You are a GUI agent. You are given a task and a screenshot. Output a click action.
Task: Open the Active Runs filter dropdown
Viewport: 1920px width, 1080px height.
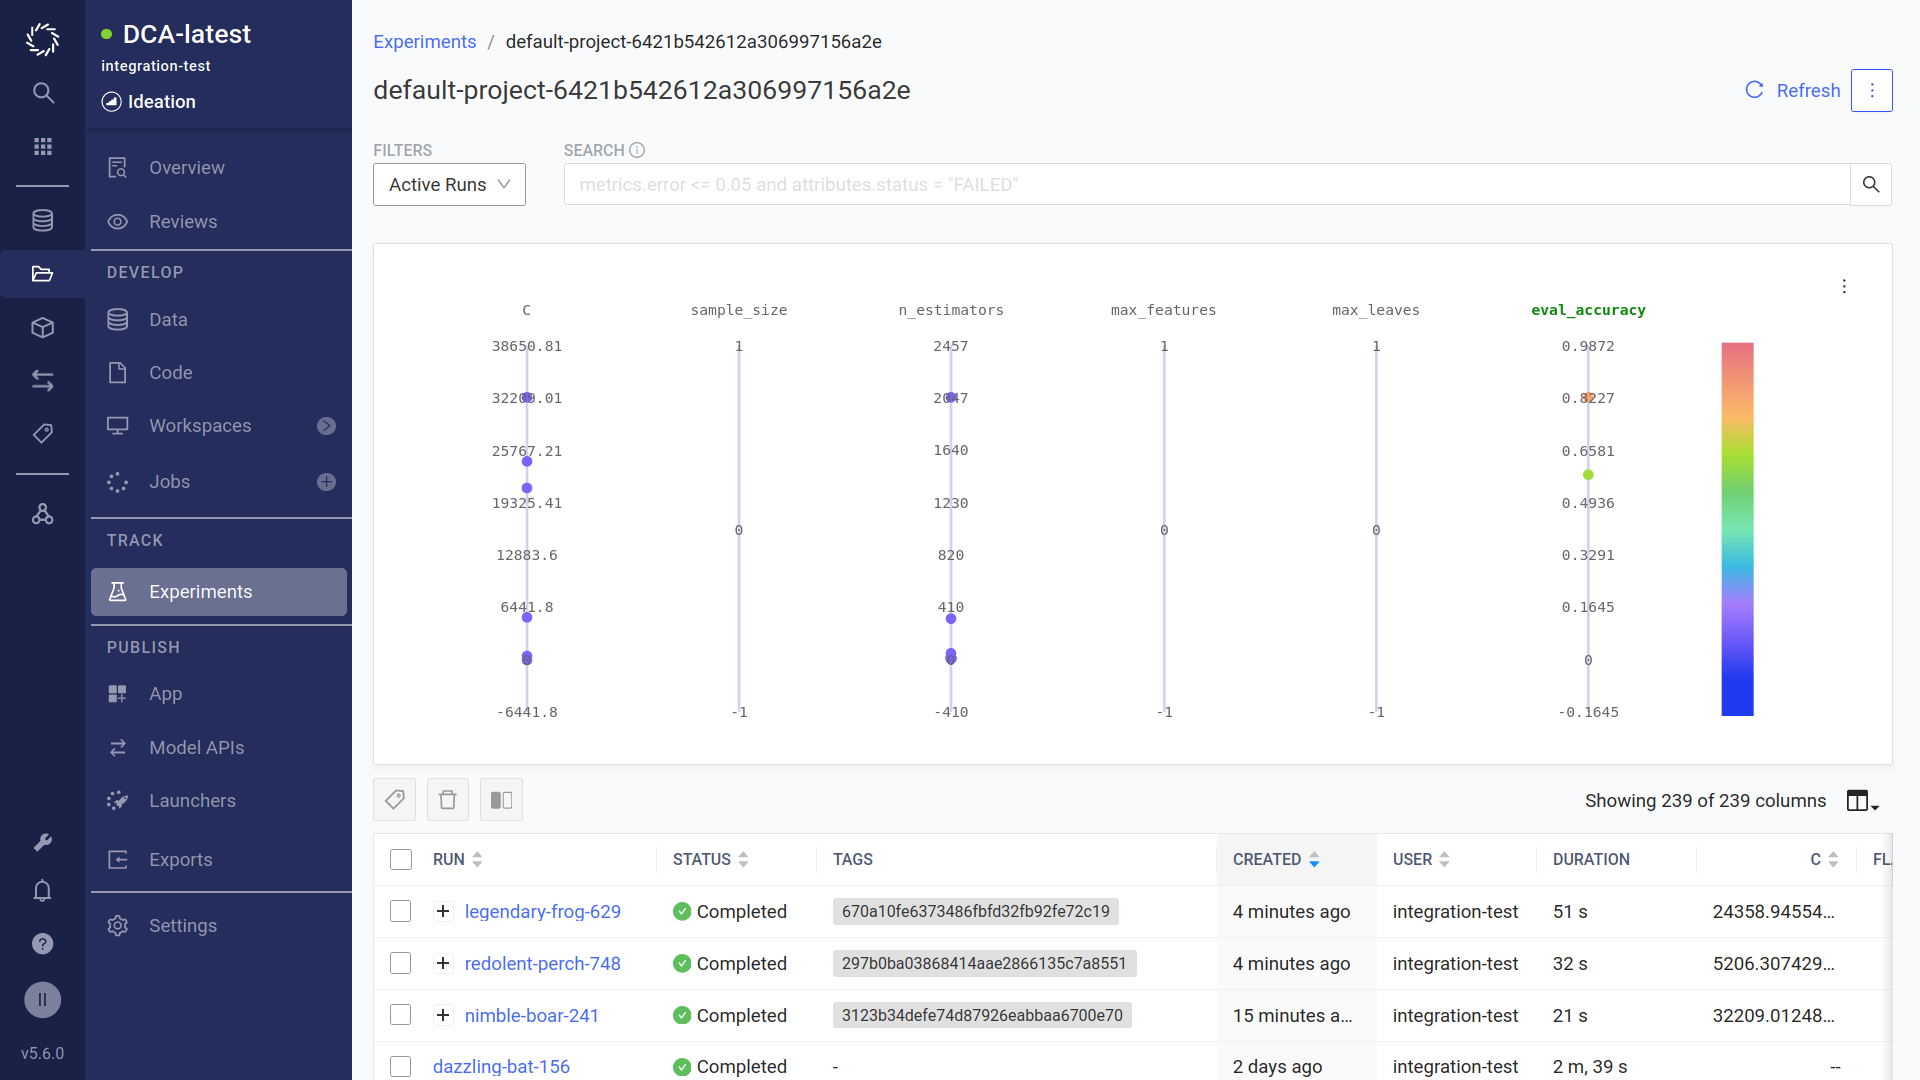(449, 184)
